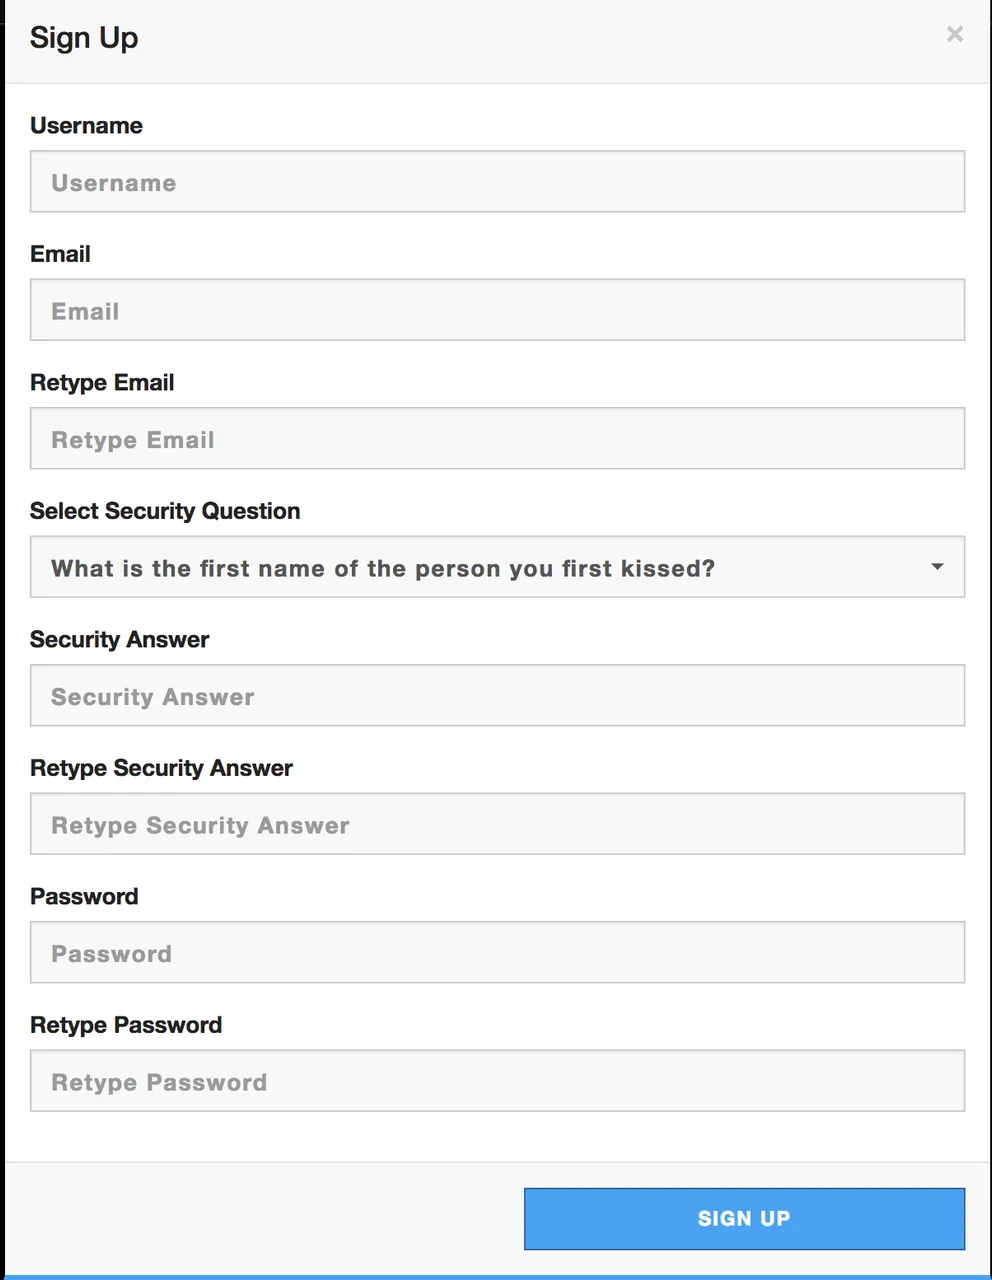This screenshot has width=992, height=1280.
Task: Click the Username input field
Action: pos(497,181)
